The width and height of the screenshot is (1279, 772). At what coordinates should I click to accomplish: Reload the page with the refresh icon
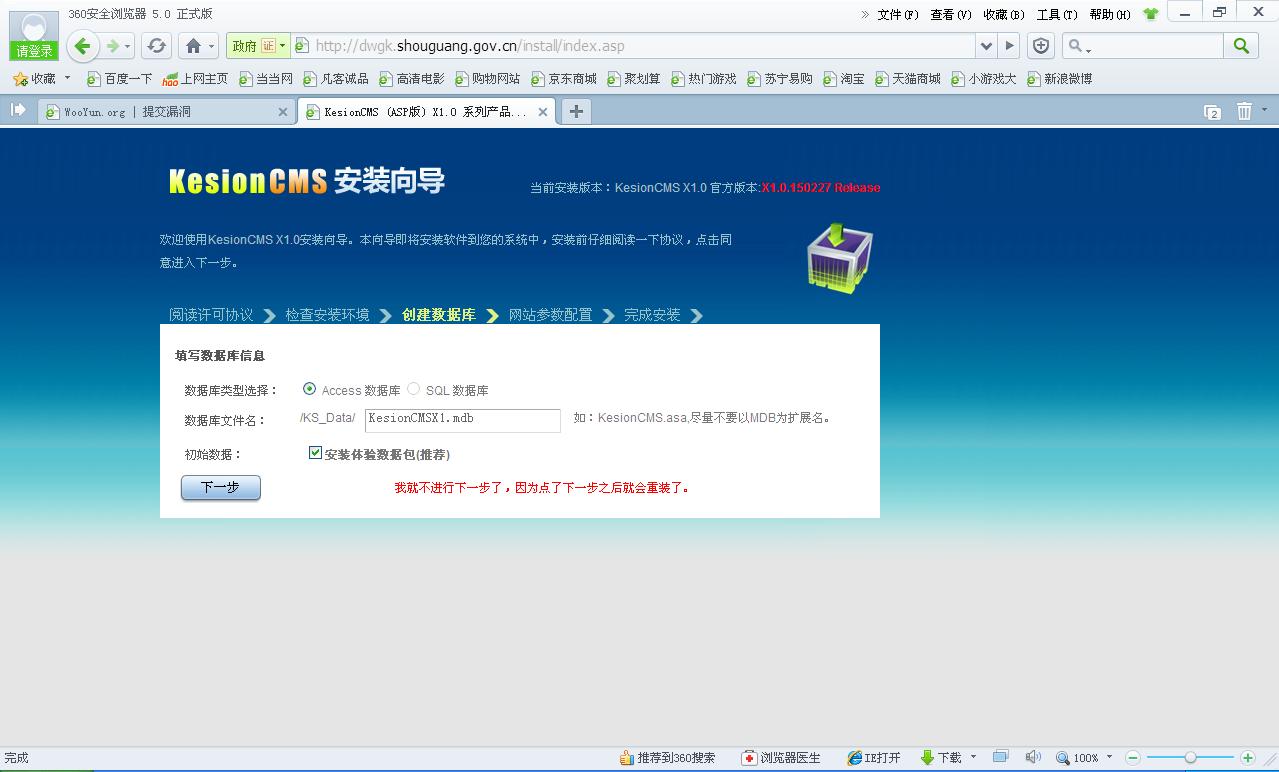point(156,46)
